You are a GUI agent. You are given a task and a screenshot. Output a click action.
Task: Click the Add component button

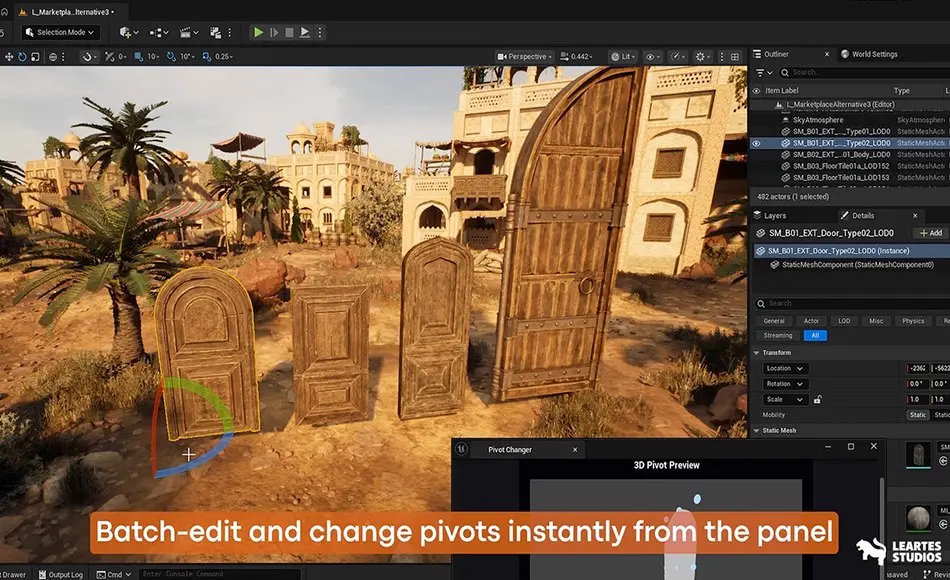pos(931,233)
